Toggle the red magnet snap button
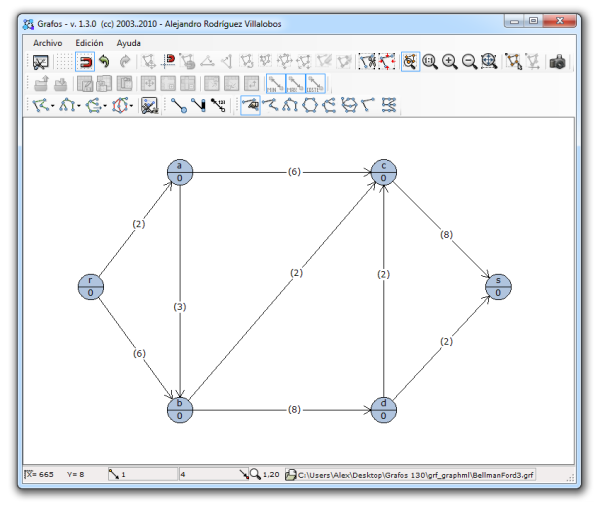This screenshot has height=506, width=600. click(x=85, y=62)
